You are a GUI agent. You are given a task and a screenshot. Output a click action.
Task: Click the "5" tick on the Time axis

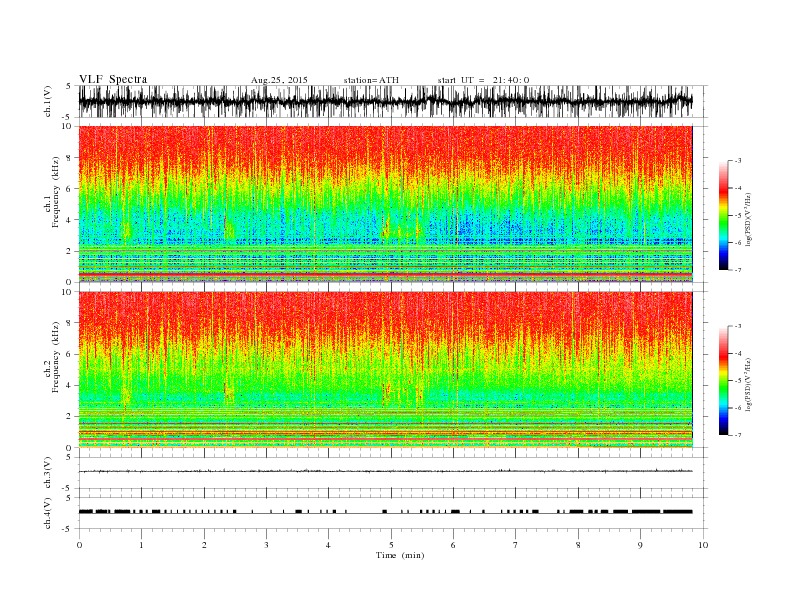pyautogui.click(x=391, y=545)
